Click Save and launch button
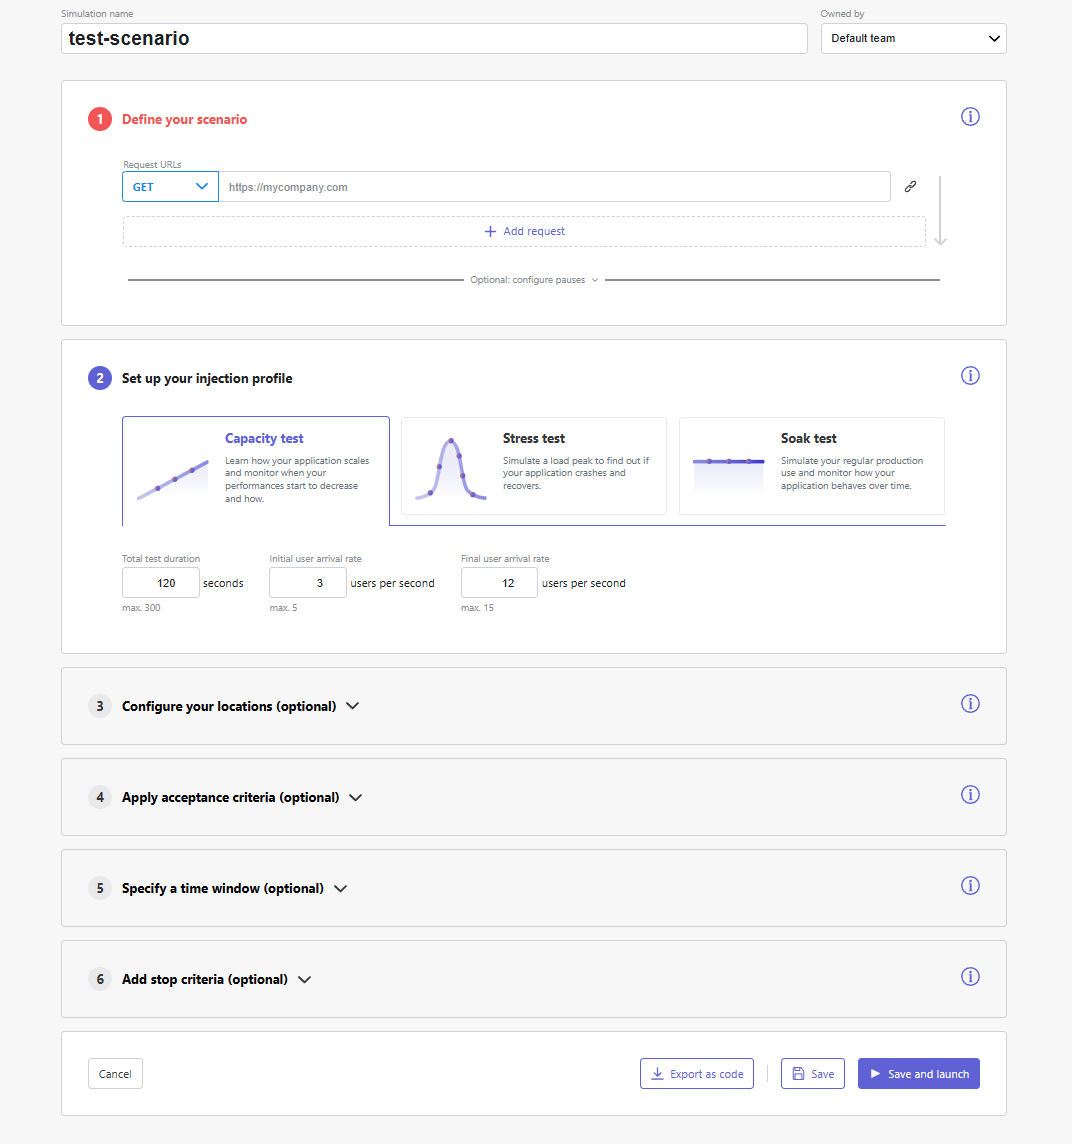The height and width of the screenshot is (1144, 1072). (x=919, y=1074)
